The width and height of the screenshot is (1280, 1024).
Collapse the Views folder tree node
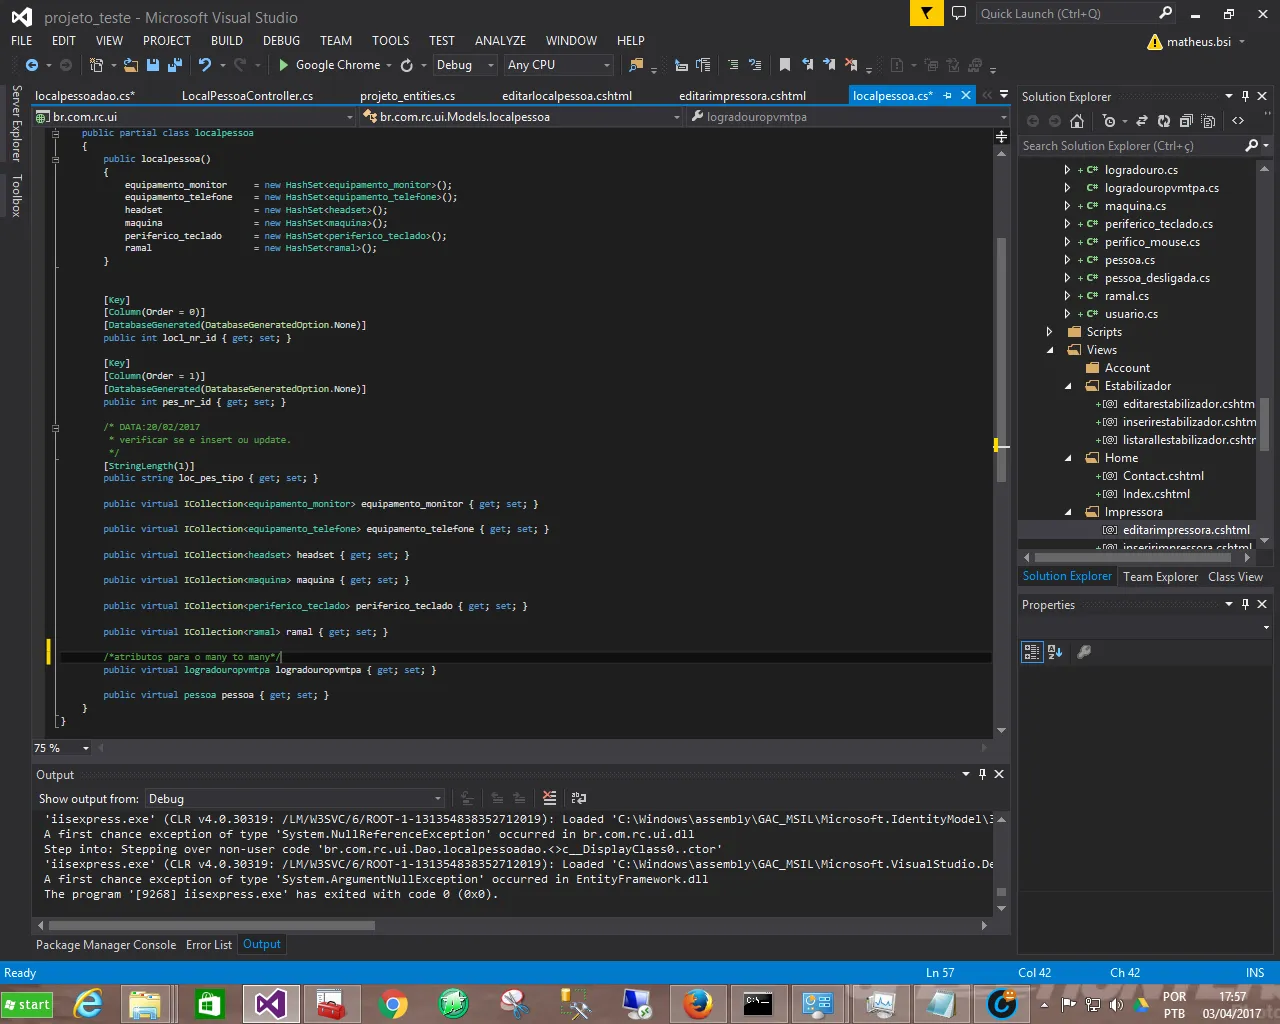coord(1049,350)
